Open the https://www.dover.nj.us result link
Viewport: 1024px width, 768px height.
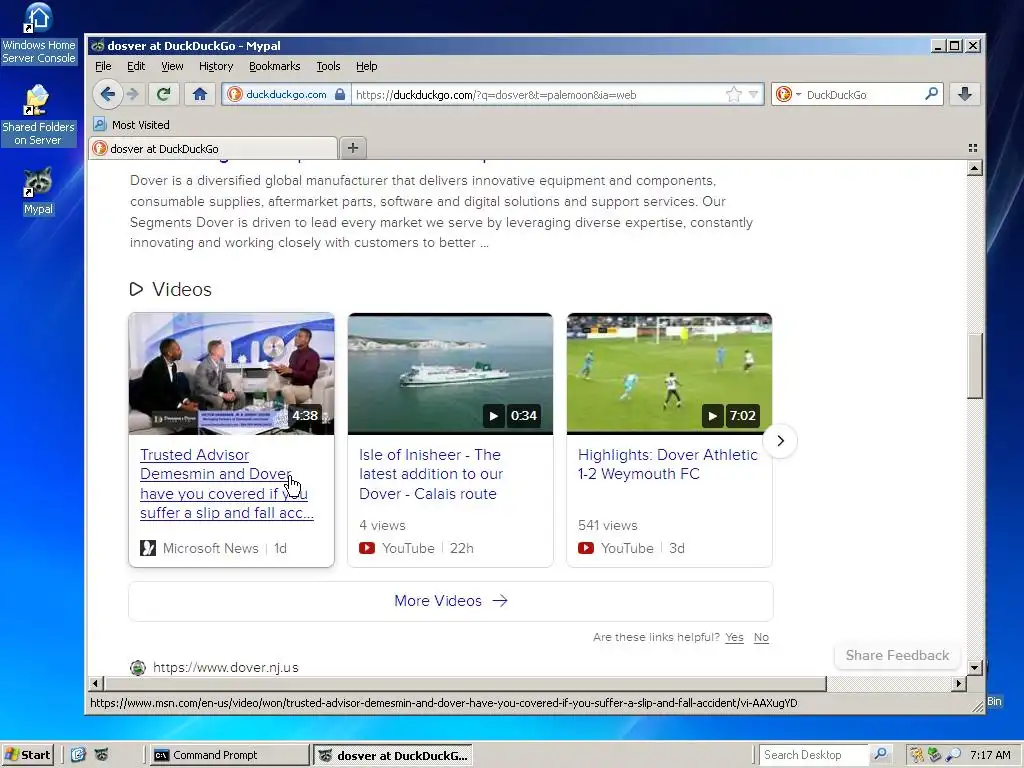(x=225, y=667)
